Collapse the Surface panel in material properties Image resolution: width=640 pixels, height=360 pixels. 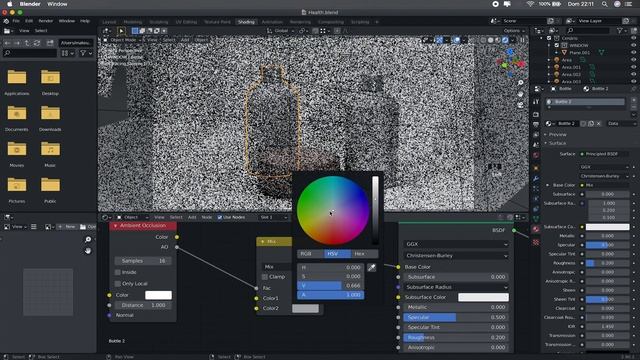pyautogui.click(x=557, y=143)
